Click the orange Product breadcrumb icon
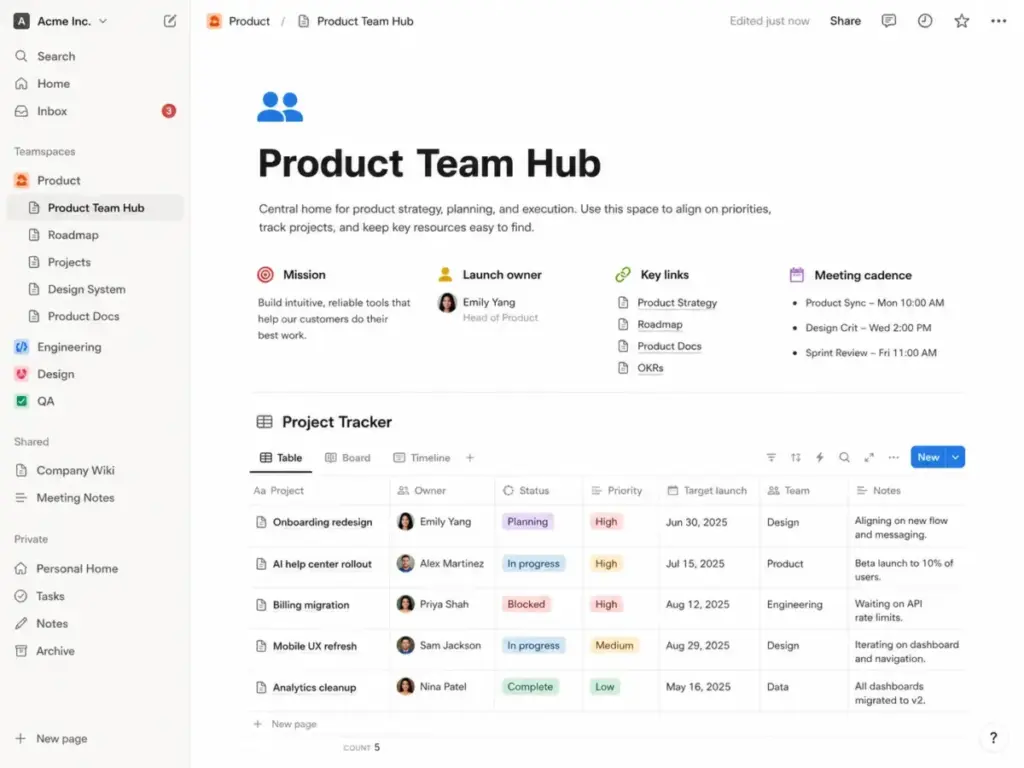 214,21
